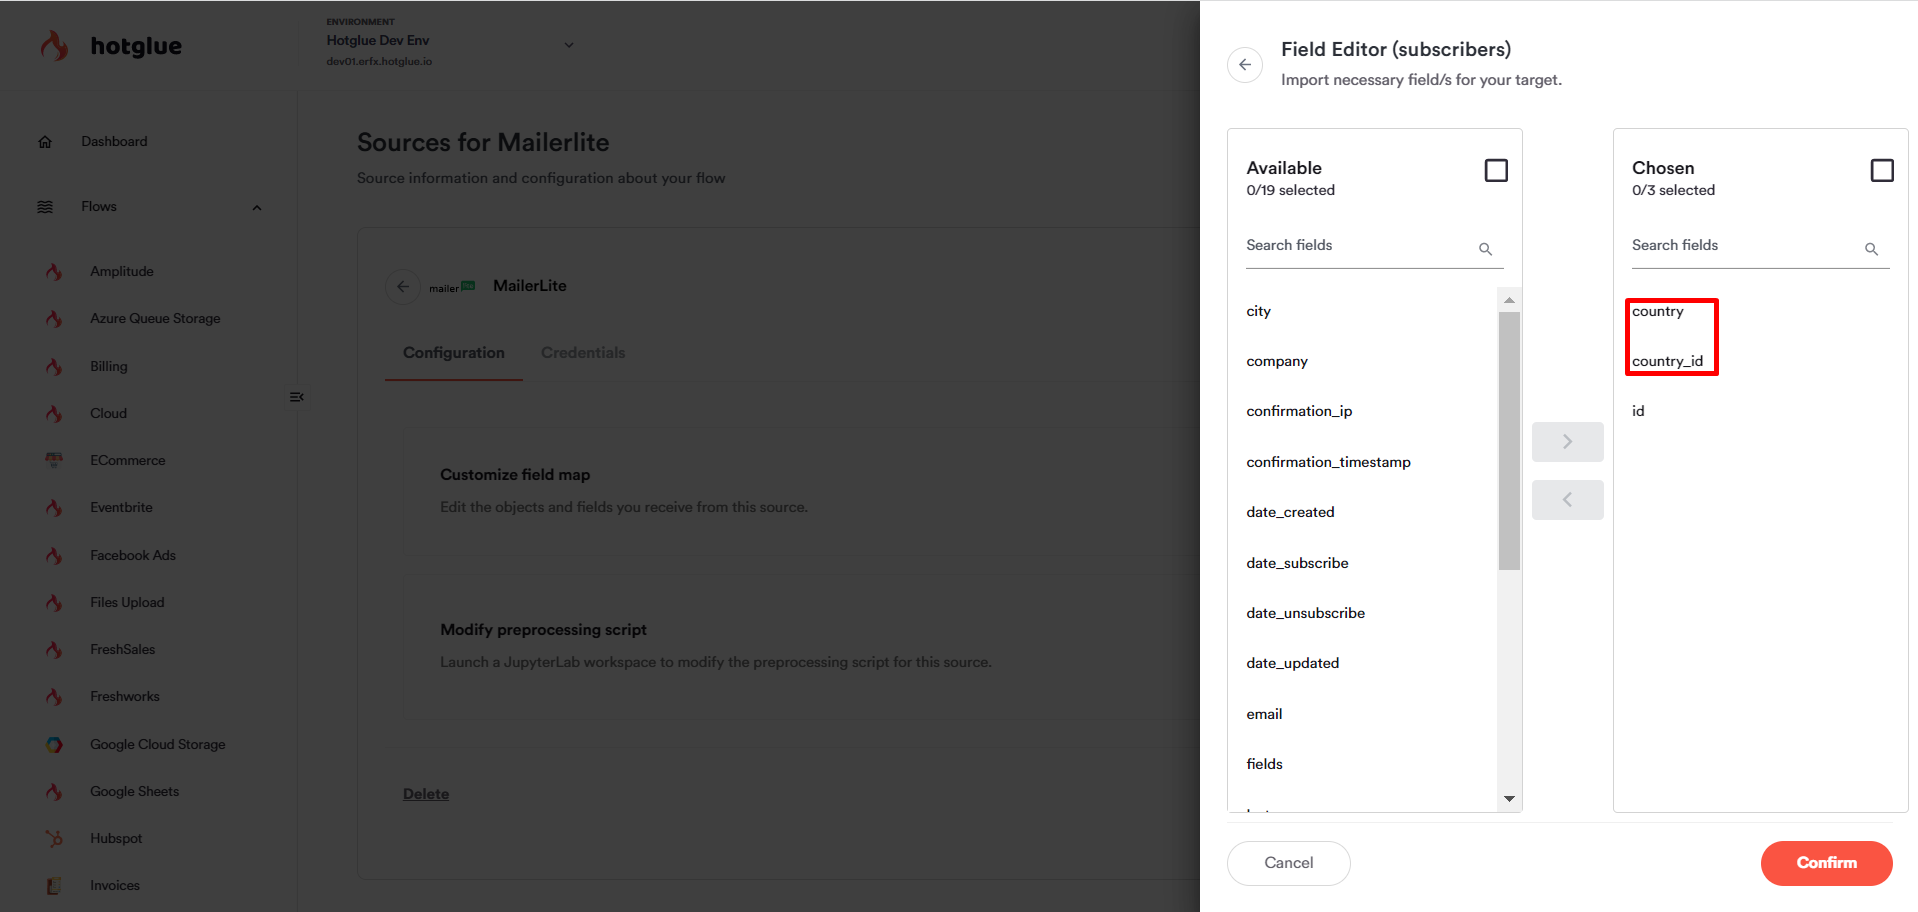Move selected fields to Chosen arrow
This screenshot has width=1918, height=912.
point(1567,442)
